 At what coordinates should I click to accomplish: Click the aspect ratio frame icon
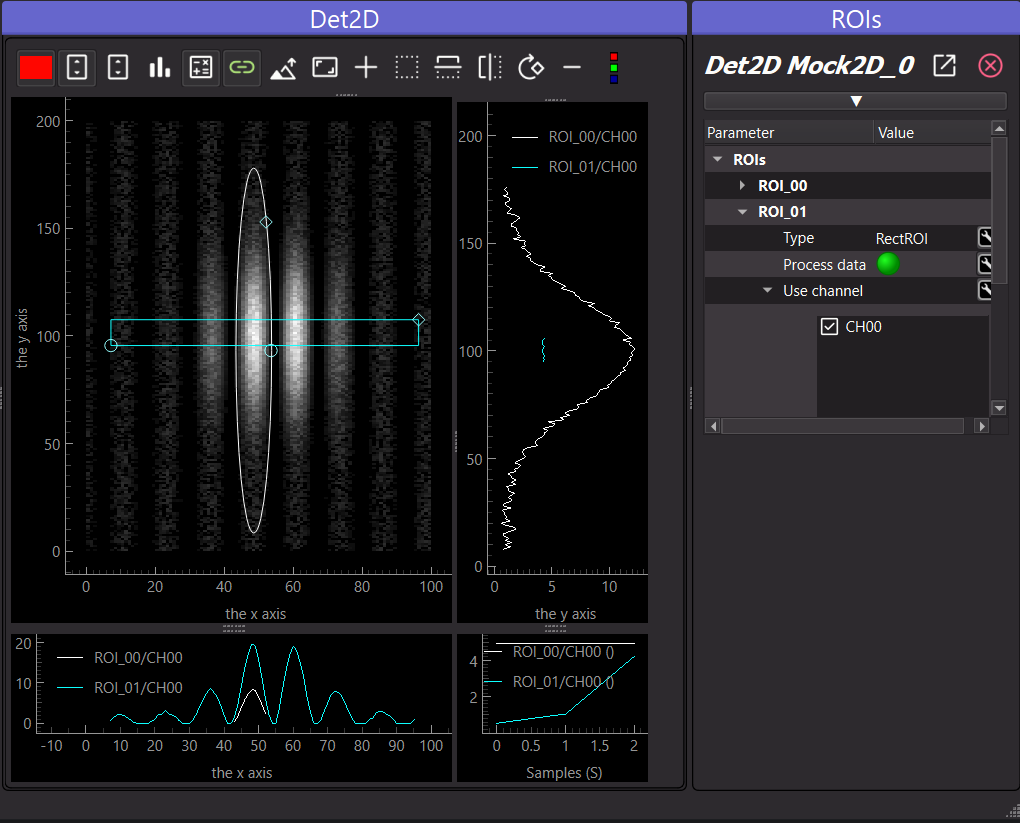tap(325, 68)
